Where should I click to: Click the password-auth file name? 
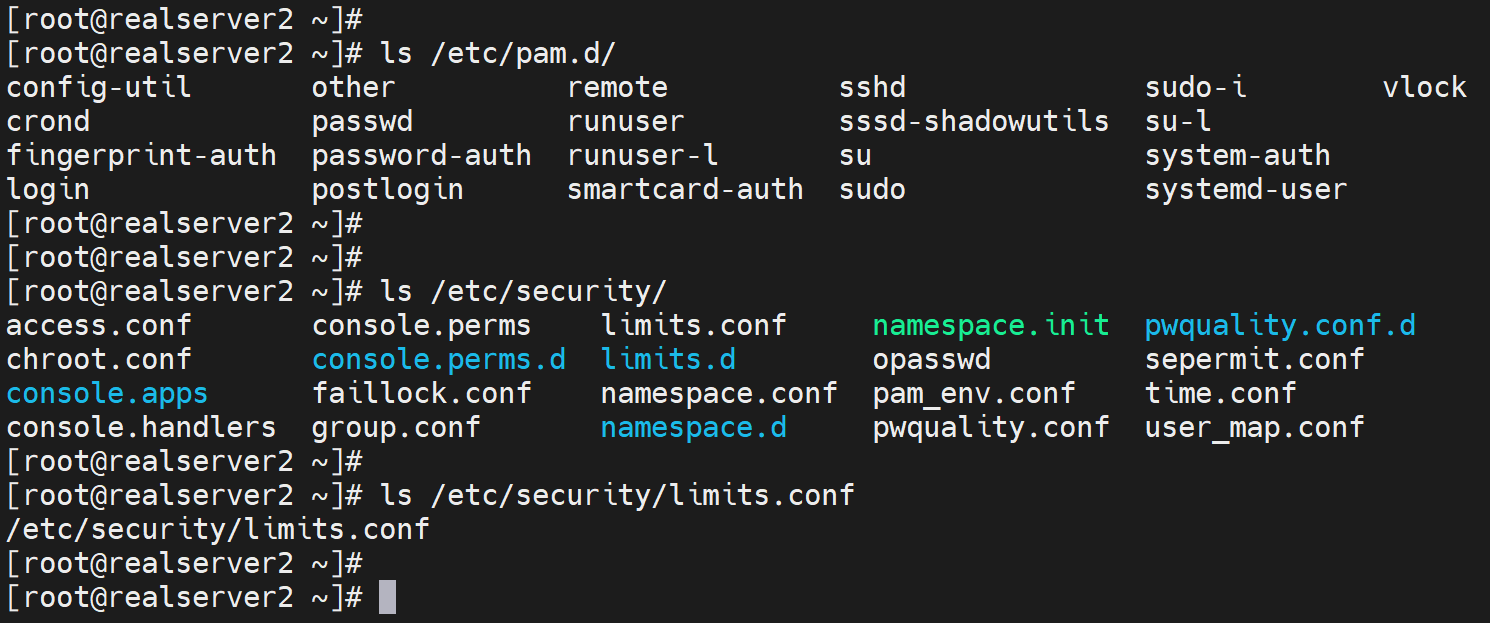click(421, 155)
